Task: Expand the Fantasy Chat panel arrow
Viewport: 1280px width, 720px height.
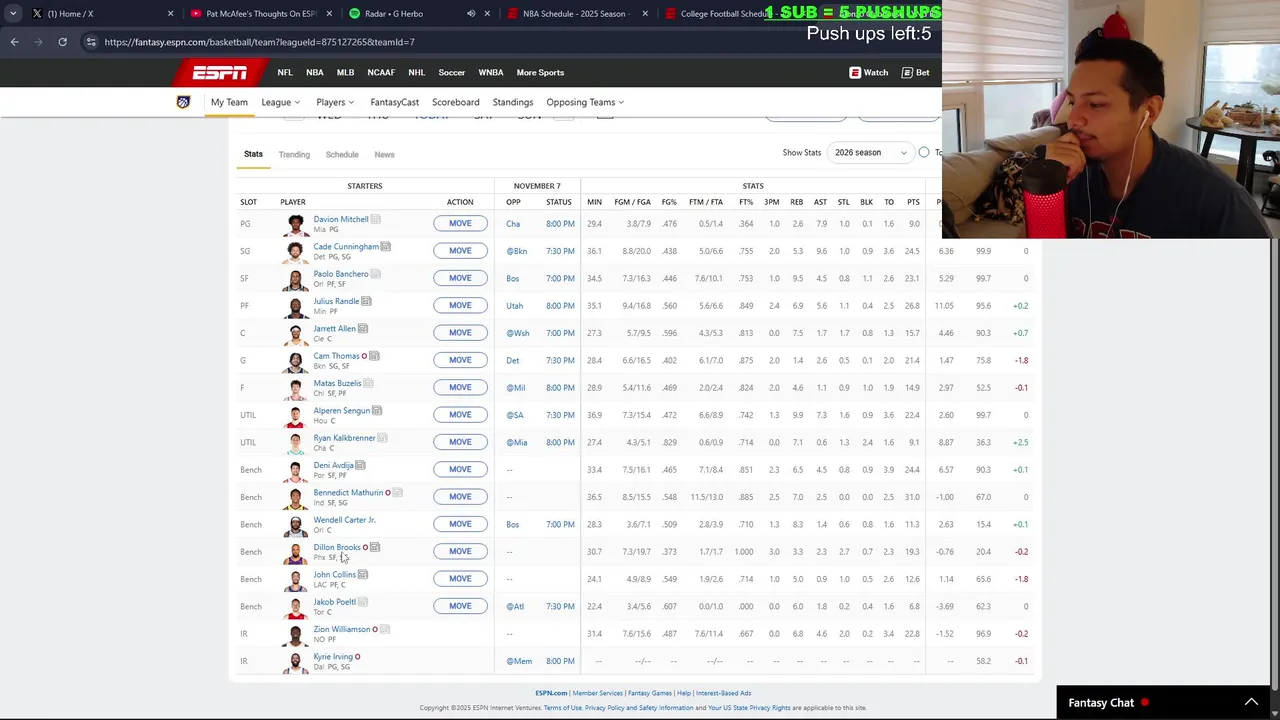Action: pos(1251,703)
